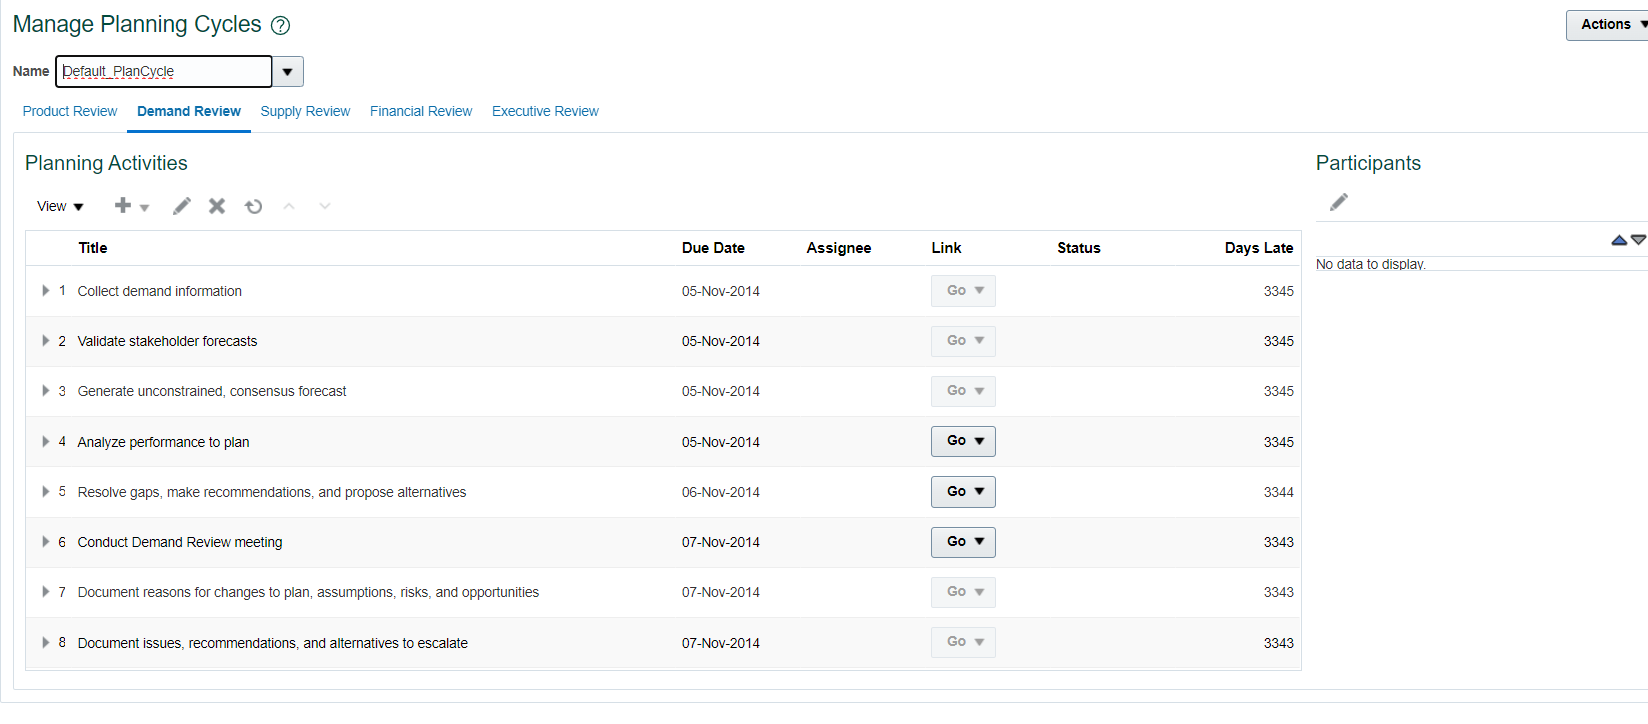Image resolution: width=1648 pixels, height=724 pixels.
Task: Switch to the Supply Review tab
Action: point(305,111)
